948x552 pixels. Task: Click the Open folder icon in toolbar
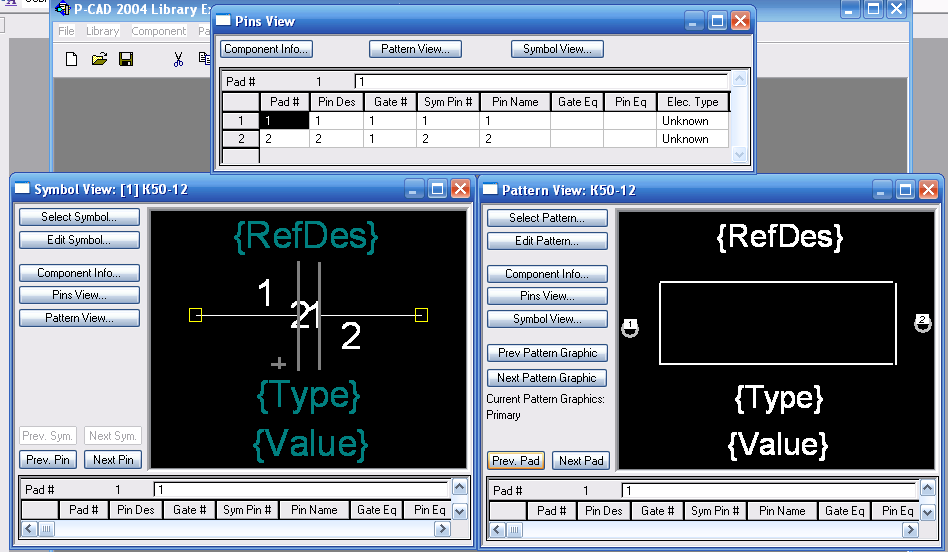pos(99,59)
